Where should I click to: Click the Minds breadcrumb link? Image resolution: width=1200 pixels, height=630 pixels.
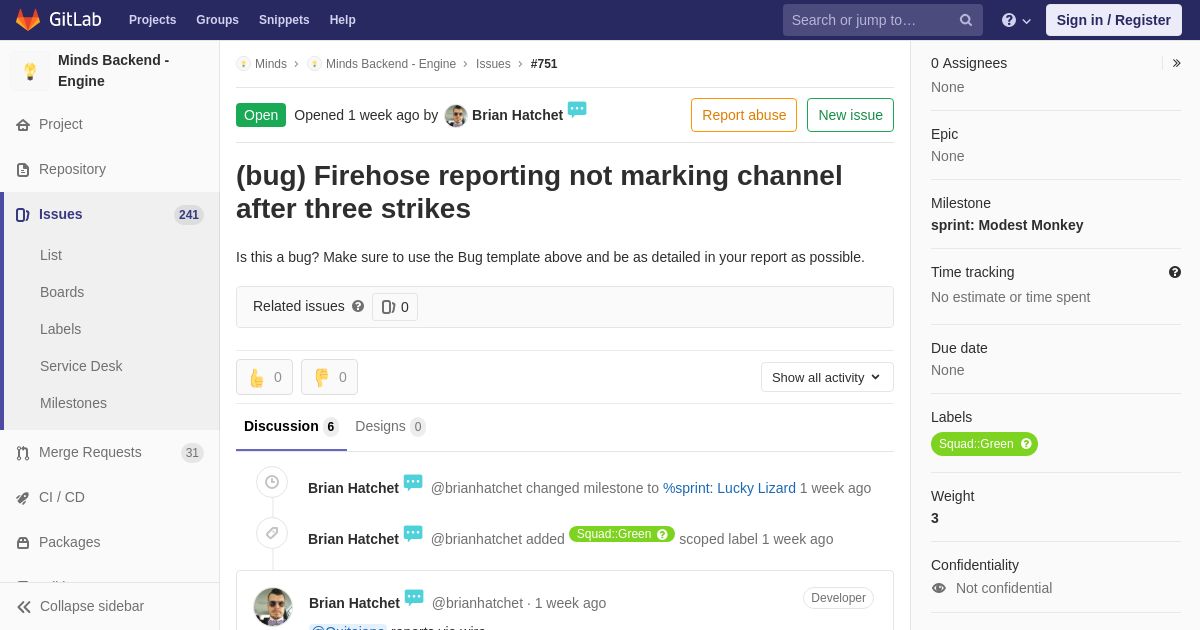(271, 64)
